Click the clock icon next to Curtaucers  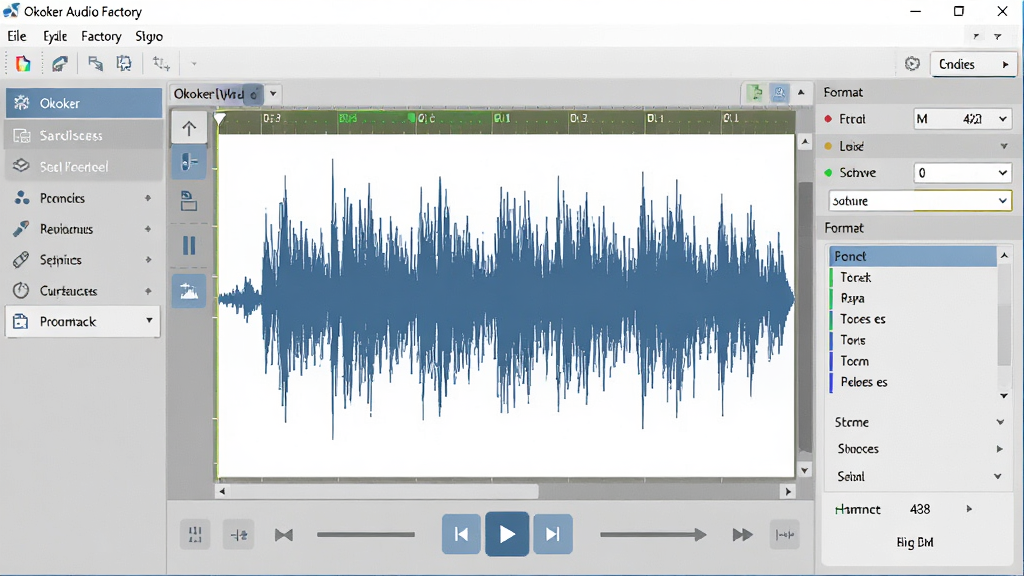coord(21,291)
